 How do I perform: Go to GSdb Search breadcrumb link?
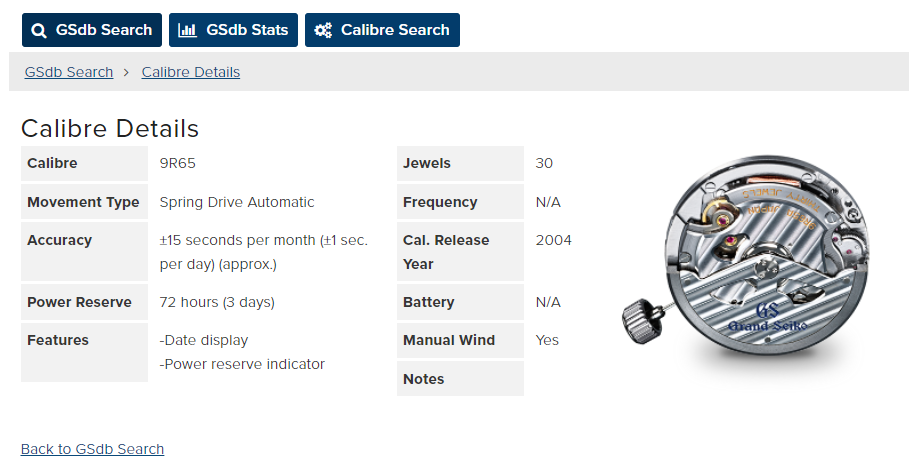pyautogui.click(x=69, y=72)
